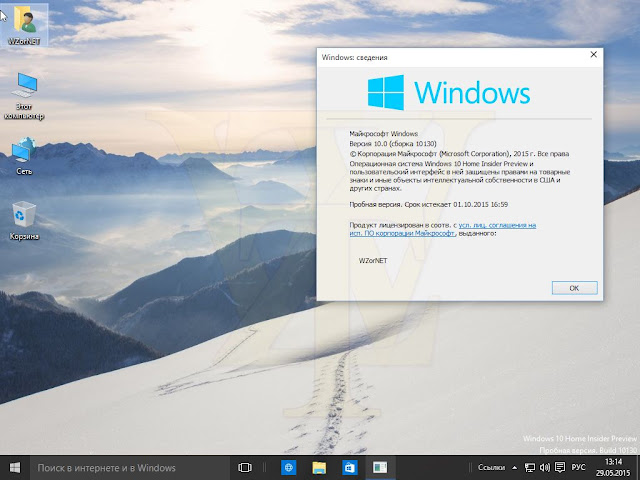The height and width of the screenshot is (480, 640).
Task: Select the Корзина recycle bin icon
Action: coord(24,220)
